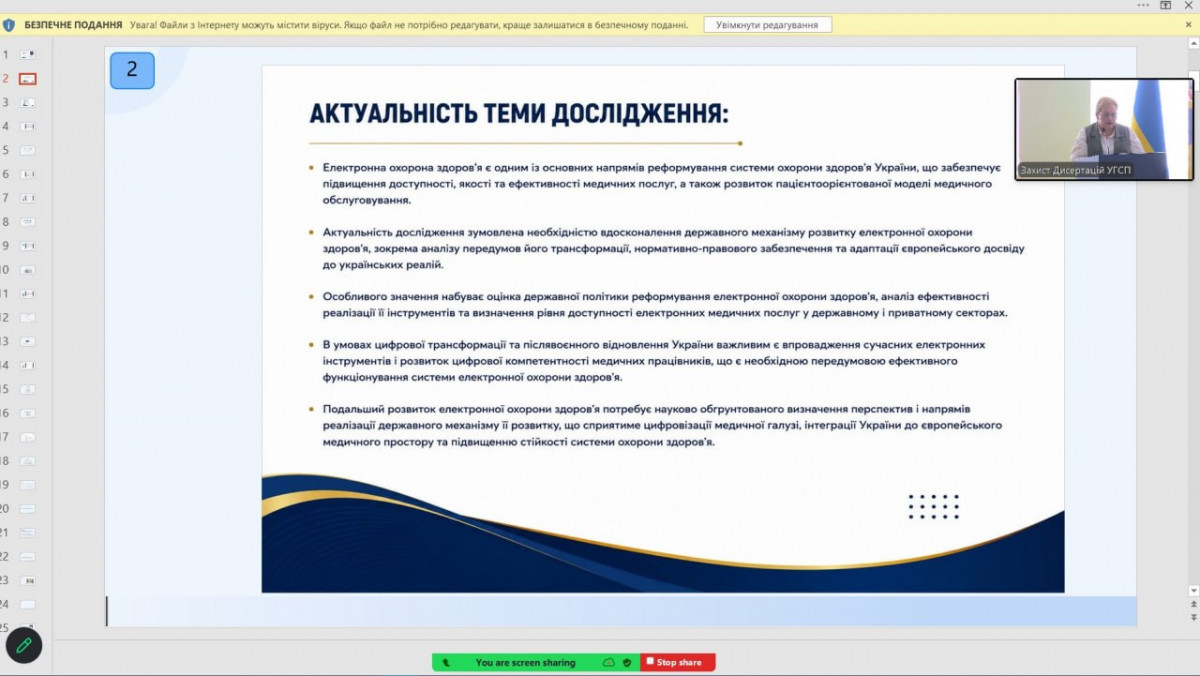Viewport: 1200px width, 676px height.
Task: Go to slide 5 thumbnail
Action: [x=28, y=150]
